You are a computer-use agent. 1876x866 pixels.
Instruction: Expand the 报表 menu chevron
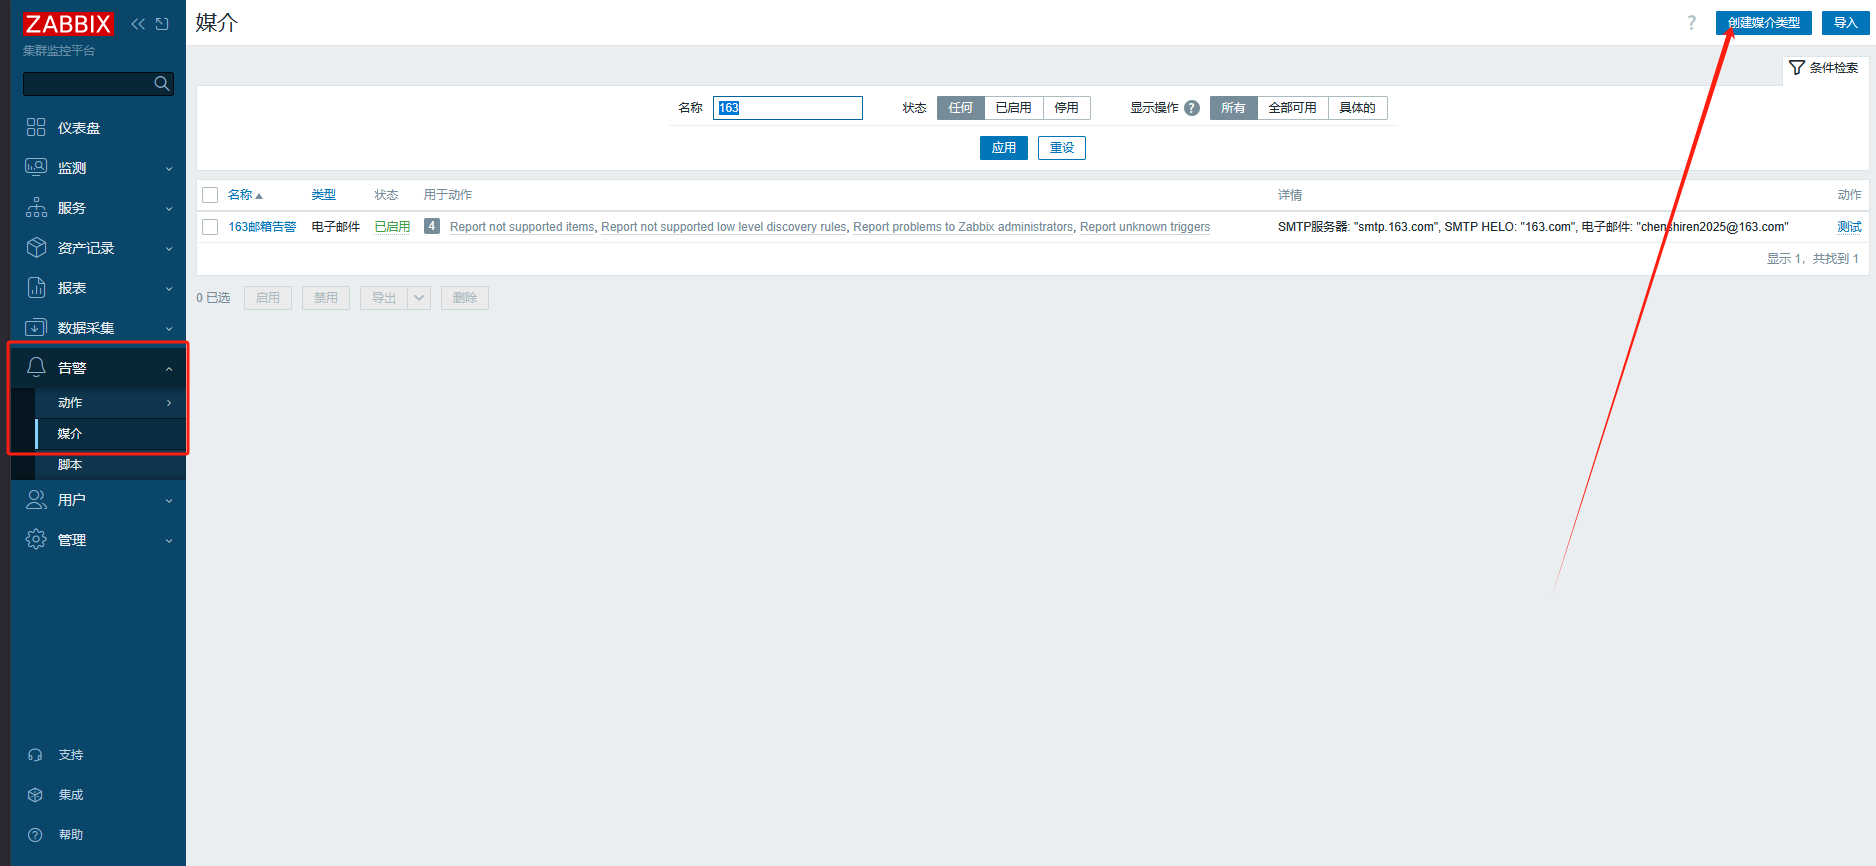point(169,289)
